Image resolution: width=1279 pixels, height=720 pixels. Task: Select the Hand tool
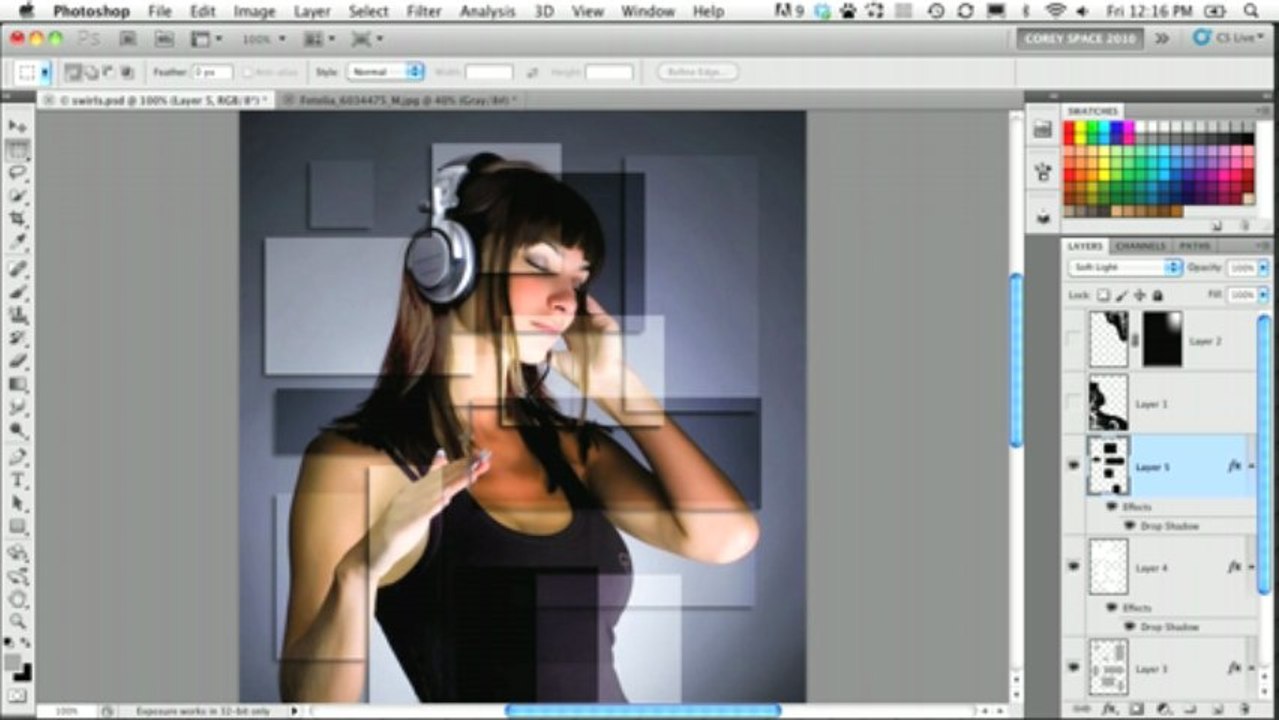pos(18,599)
